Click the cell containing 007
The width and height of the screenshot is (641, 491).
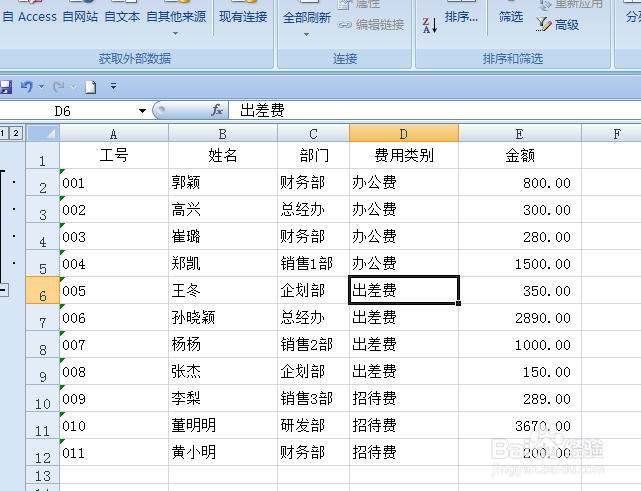pos(114,344)
